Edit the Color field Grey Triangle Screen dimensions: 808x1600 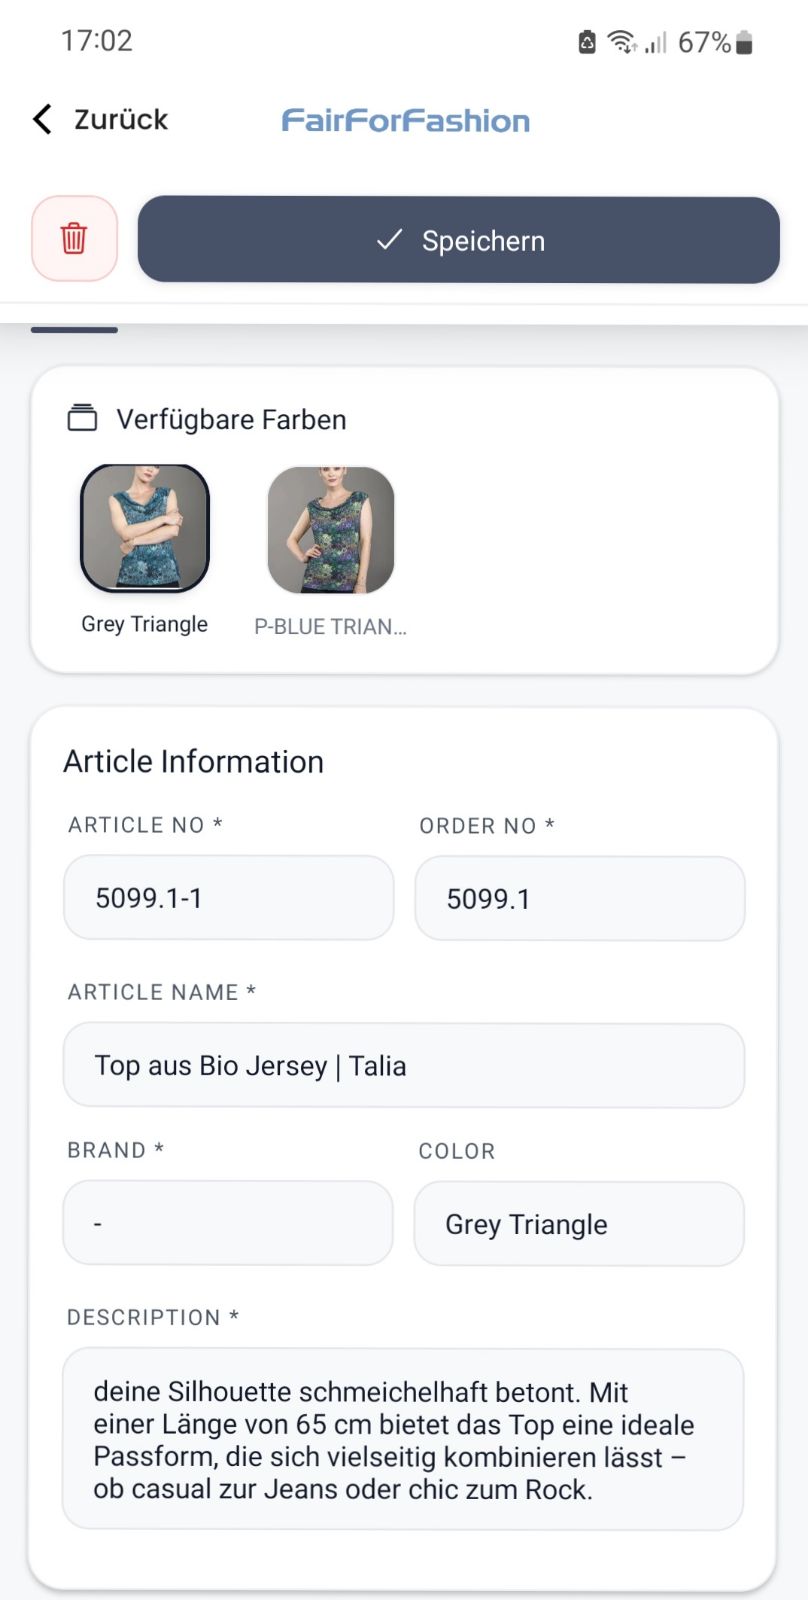pyautogui.click(x=579, y=1224)
